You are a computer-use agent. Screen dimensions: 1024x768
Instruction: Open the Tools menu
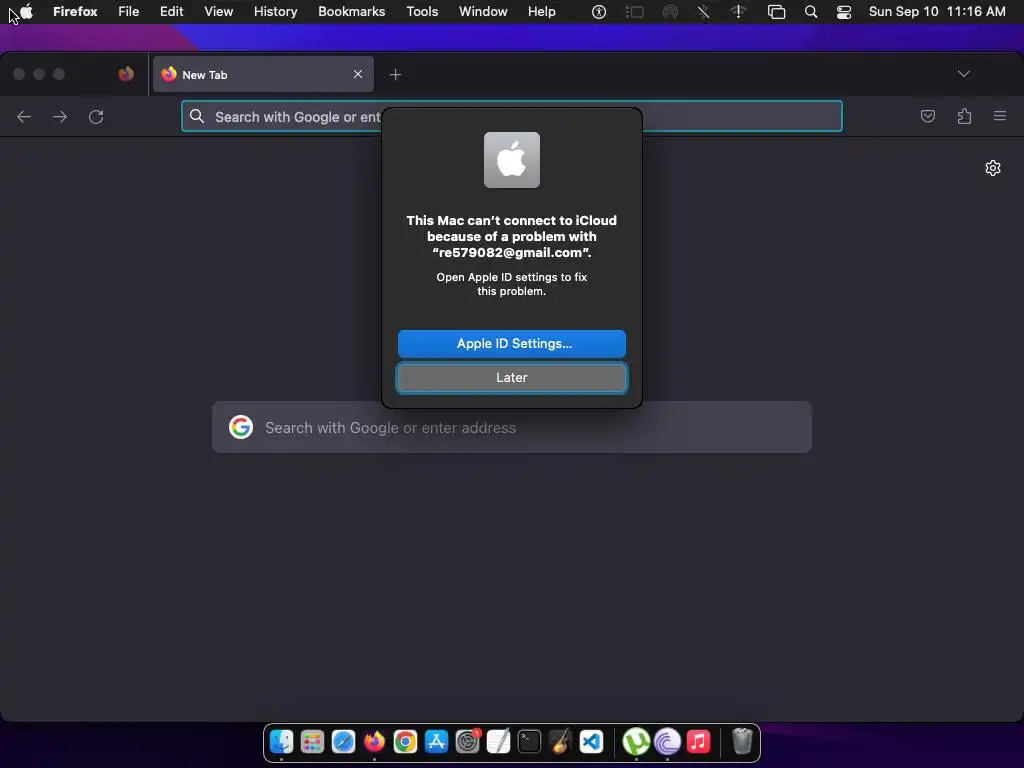tap(423, 12)
